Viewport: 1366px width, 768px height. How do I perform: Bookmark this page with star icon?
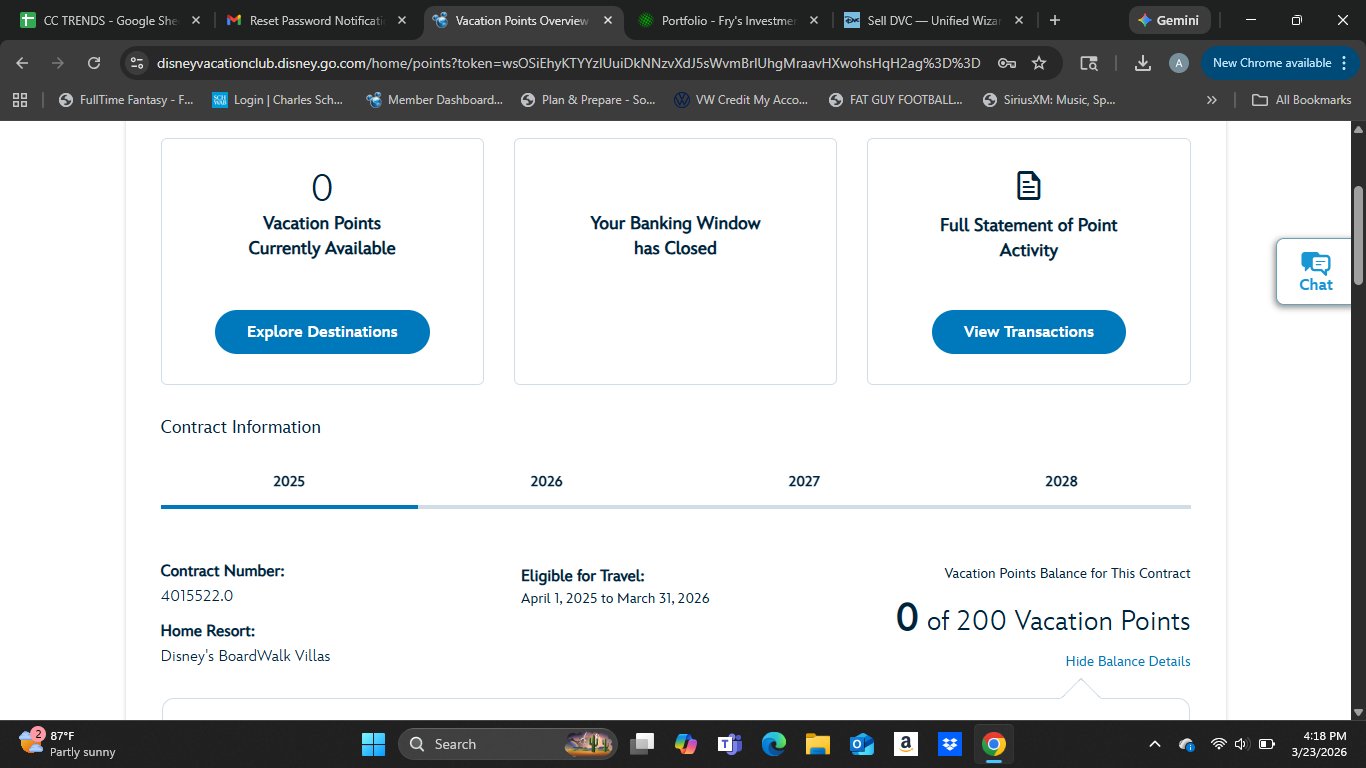point(1039,63)
